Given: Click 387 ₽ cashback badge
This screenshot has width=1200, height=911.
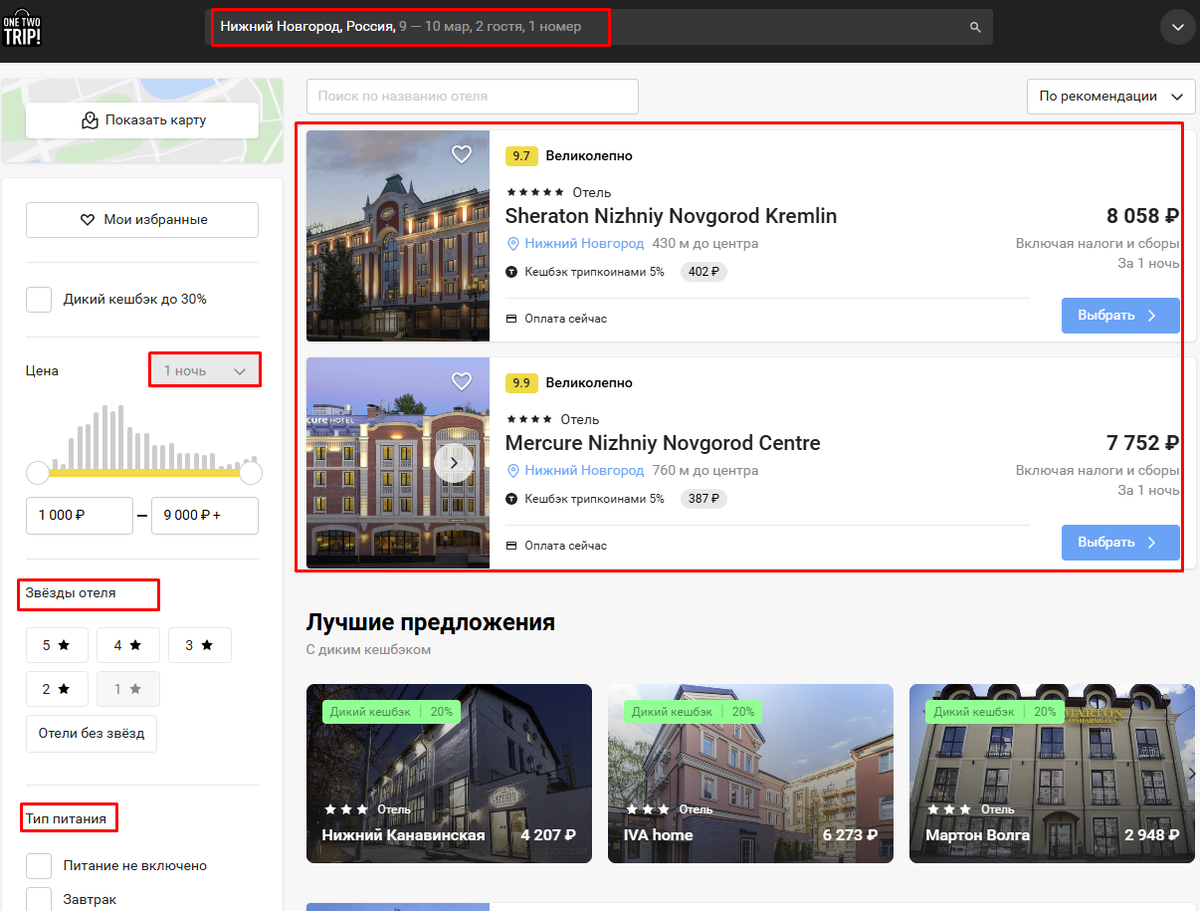Looking at the screenshot, I should click(x=704, y=499).
